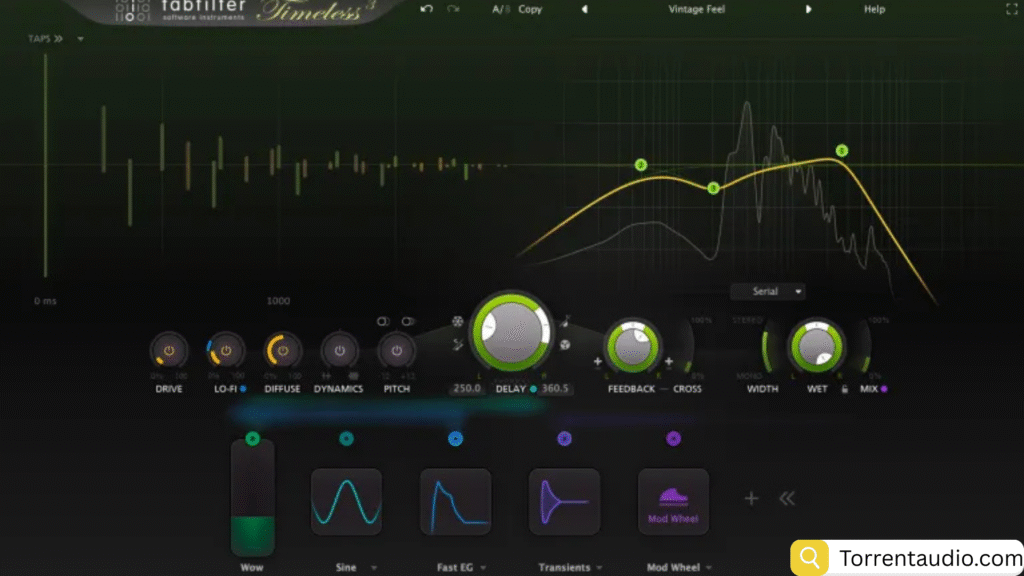Image resolution: width=1024 pixels, height=576 pixels.
Task: Click the undo arrow in the top bar
Action: click(428, 9)
